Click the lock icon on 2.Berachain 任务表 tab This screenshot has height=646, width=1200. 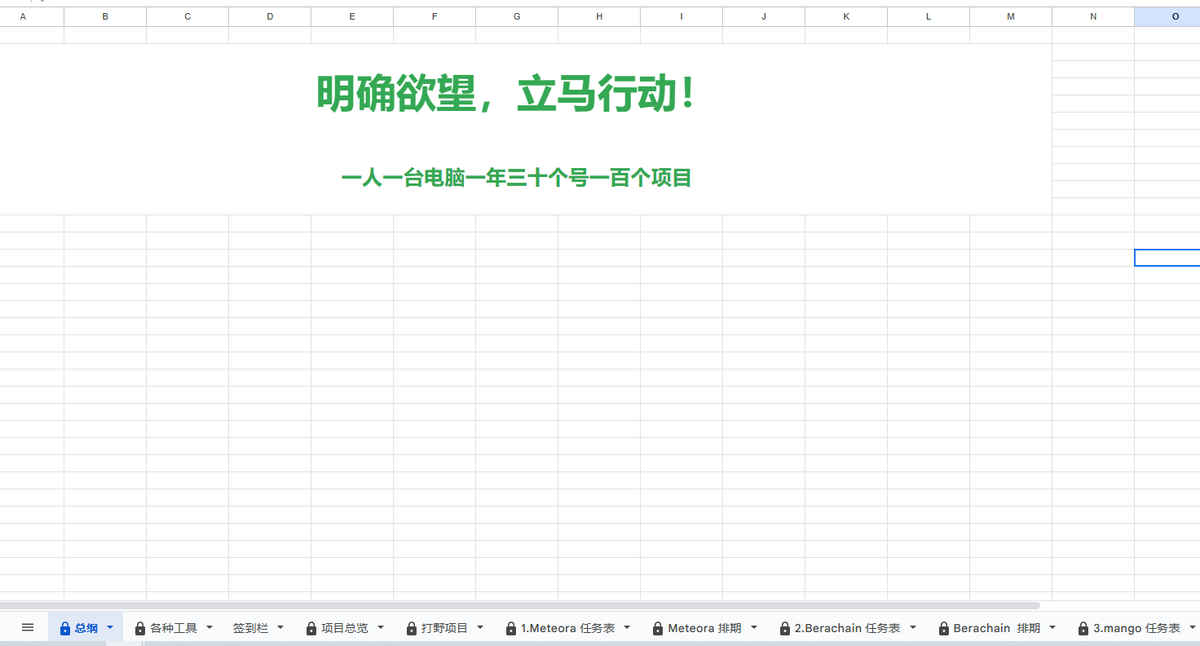point(785,628)
